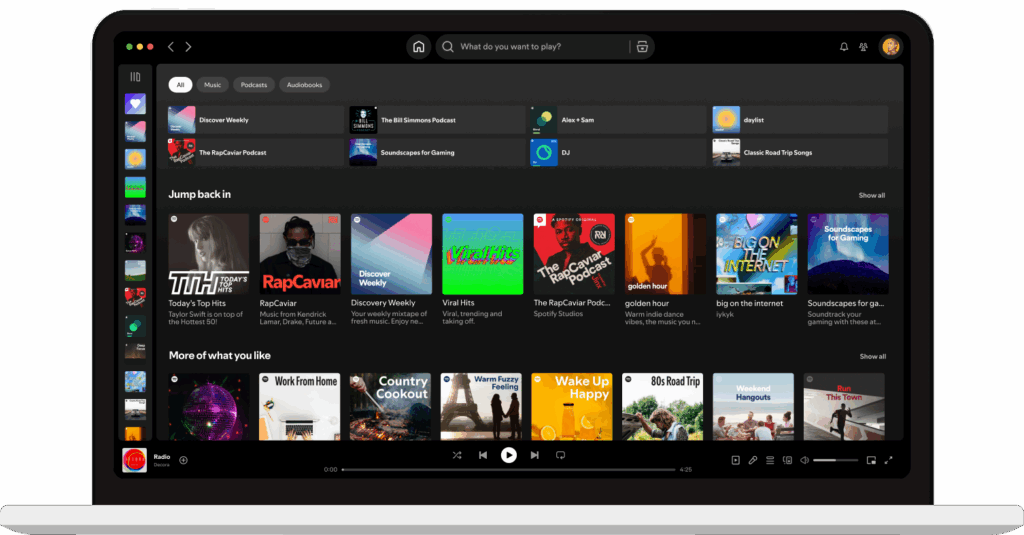The width and height of the screenshot is (1024, 535).
Task: Add current Radio track to library
Action: 183,460
